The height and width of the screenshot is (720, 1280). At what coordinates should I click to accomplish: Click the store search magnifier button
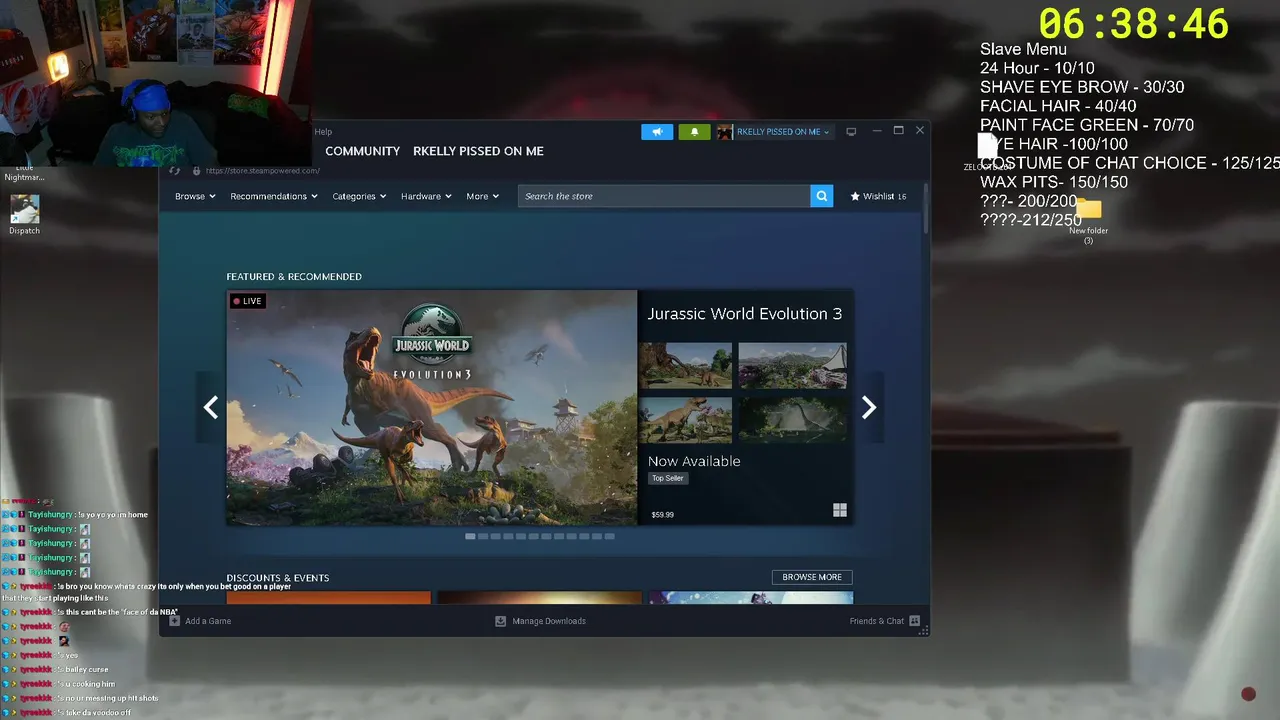[822, 196]
